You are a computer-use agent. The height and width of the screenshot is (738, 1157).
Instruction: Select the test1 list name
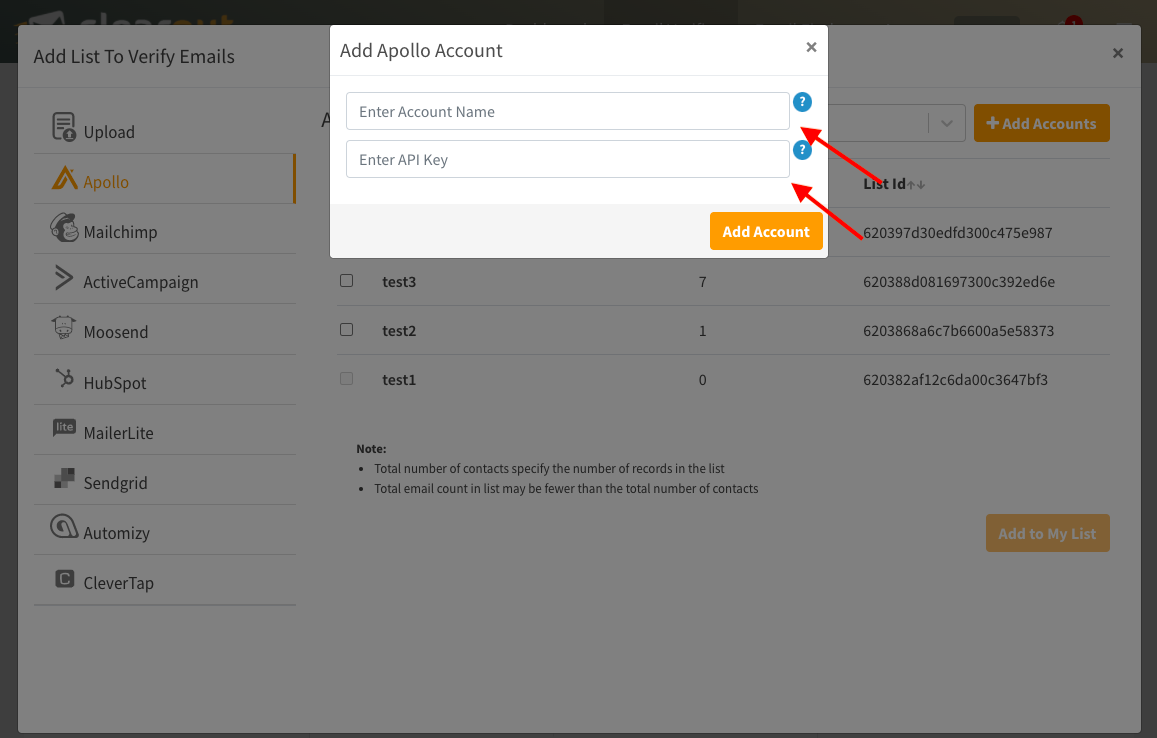399,380
